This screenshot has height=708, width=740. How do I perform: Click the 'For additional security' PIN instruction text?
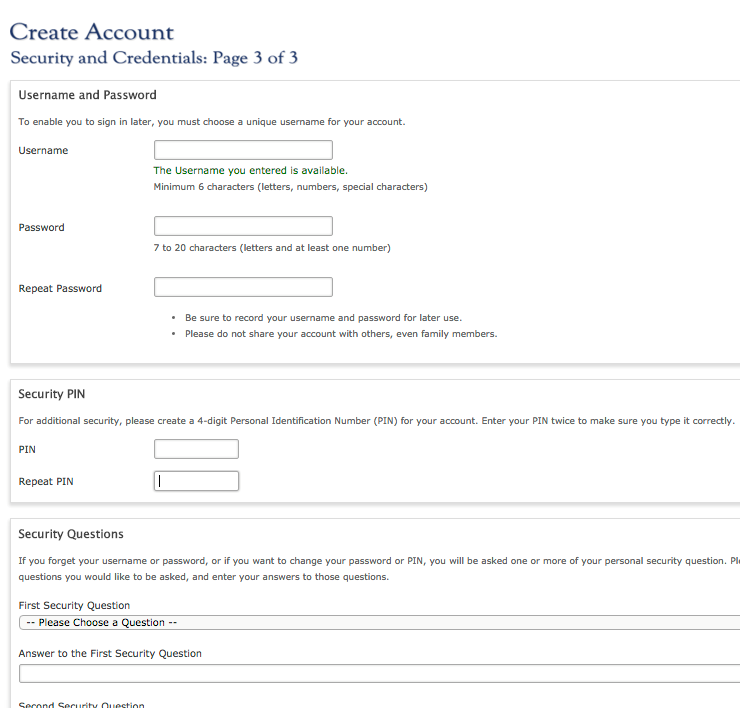[377, 421]
